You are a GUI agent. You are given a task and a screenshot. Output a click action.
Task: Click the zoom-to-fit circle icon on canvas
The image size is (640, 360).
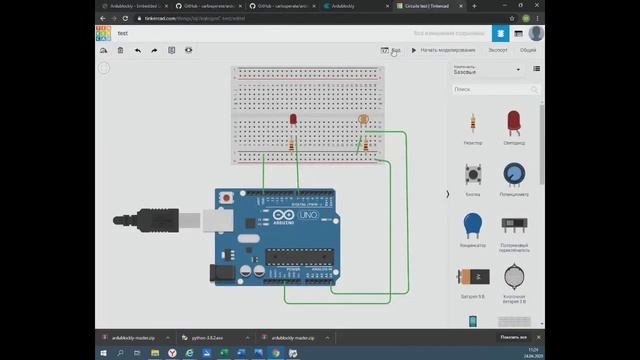pyautogui.click(x=104, y=68)
